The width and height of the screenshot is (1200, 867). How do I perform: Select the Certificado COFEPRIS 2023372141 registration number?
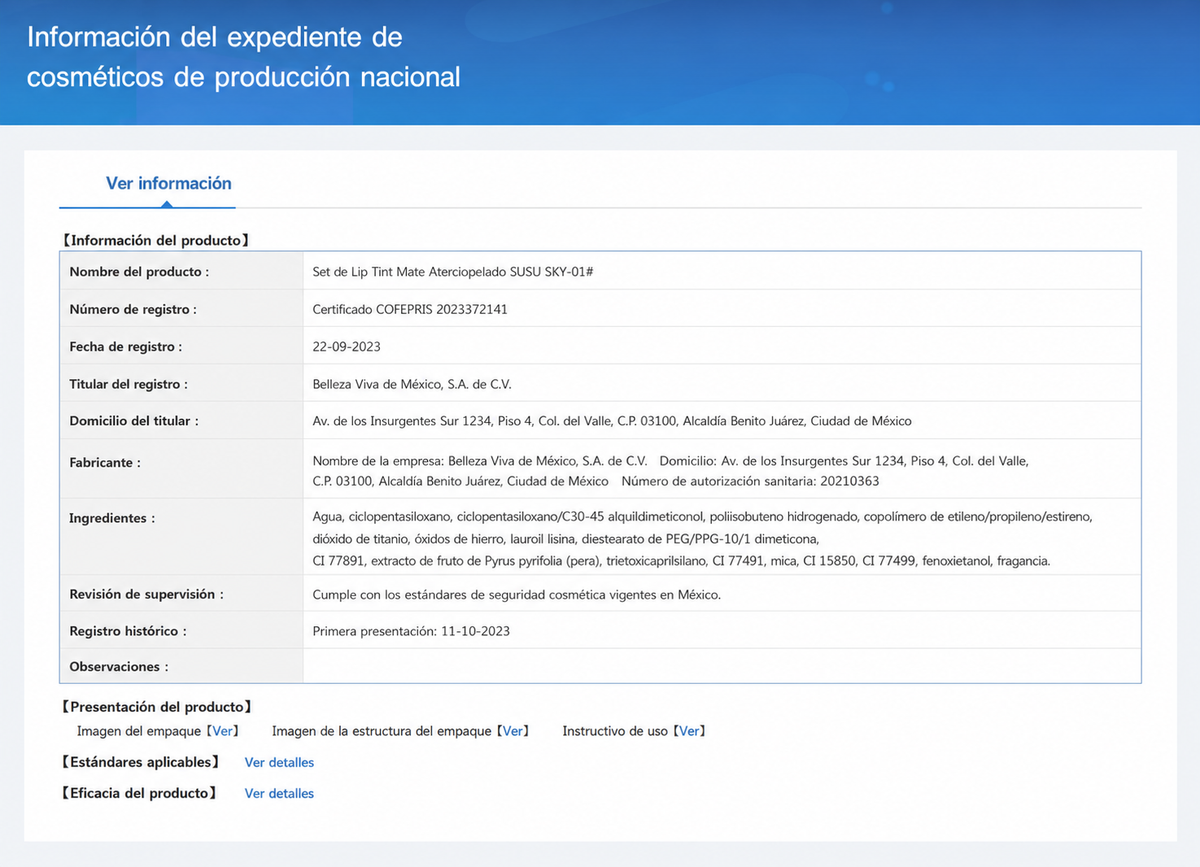[410, 310]
